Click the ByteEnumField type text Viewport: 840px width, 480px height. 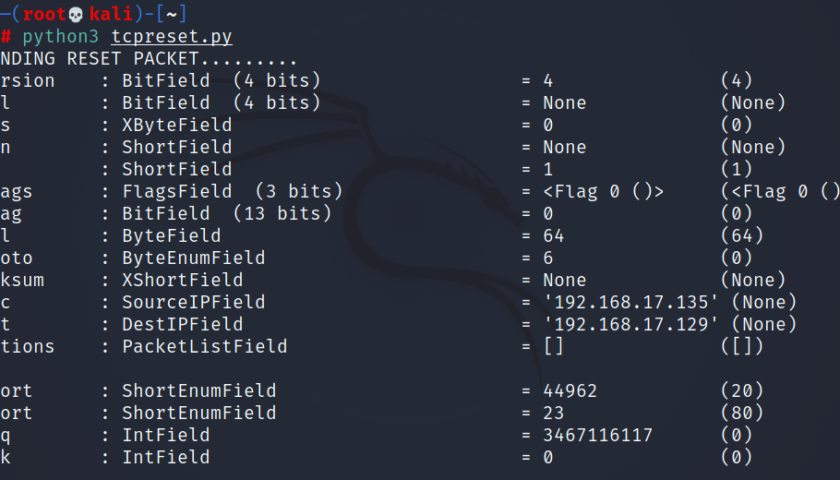click(x=193, y=258)
